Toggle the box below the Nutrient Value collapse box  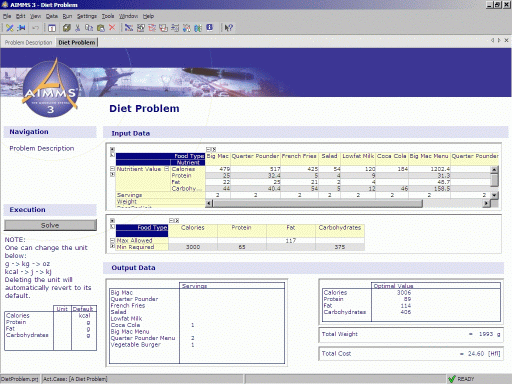(113, 175)
